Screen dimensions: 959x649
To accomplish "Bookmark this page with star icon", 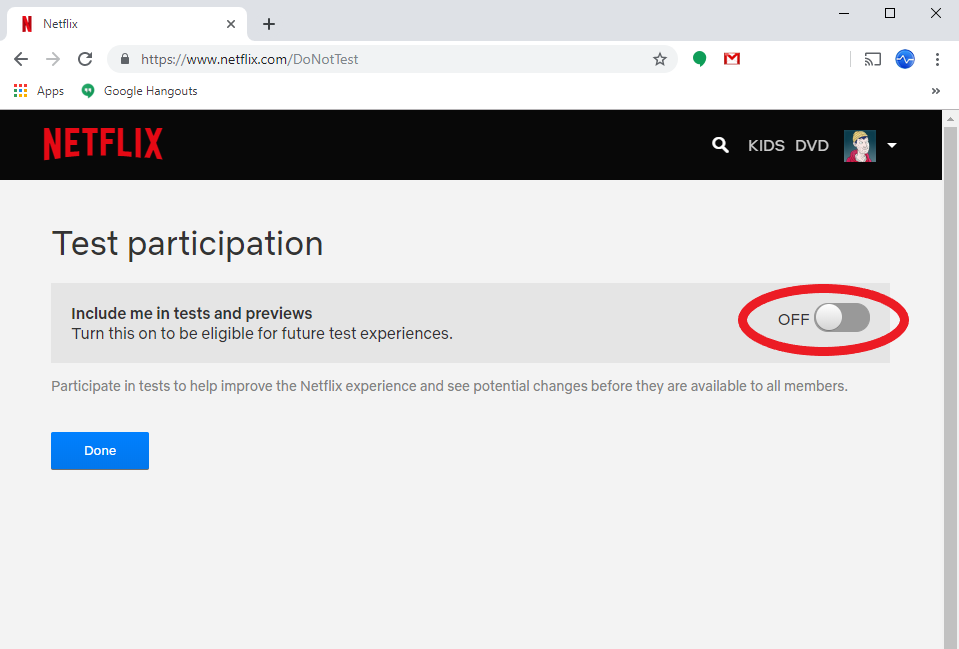I will 659,59.
